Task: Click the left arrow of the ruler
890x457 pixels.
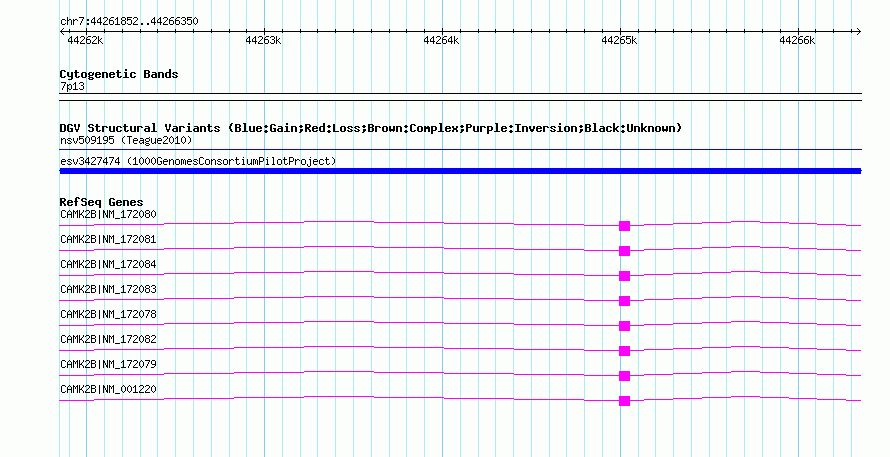Action: click(62, 32)
